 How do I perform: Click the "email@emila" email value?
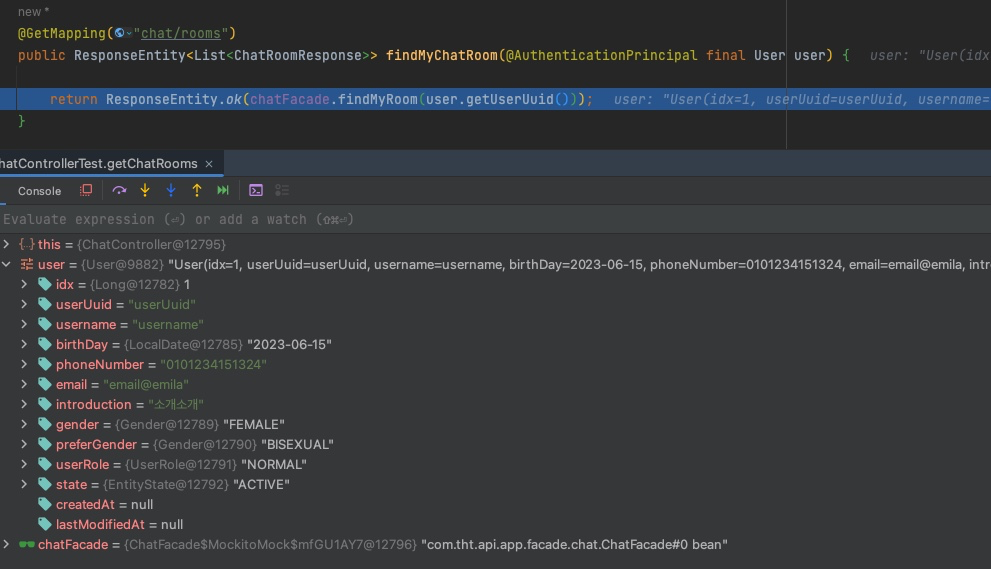[x=145, y=384]
